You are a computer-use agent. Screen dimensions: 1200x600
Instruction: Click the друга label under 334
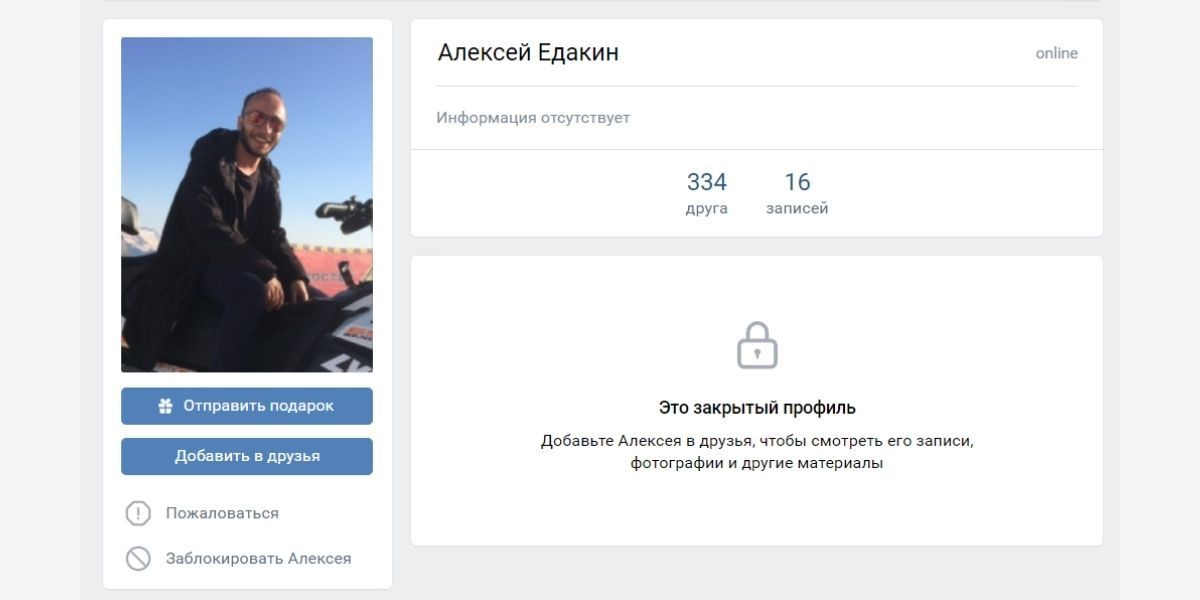(x=707, y=209)
